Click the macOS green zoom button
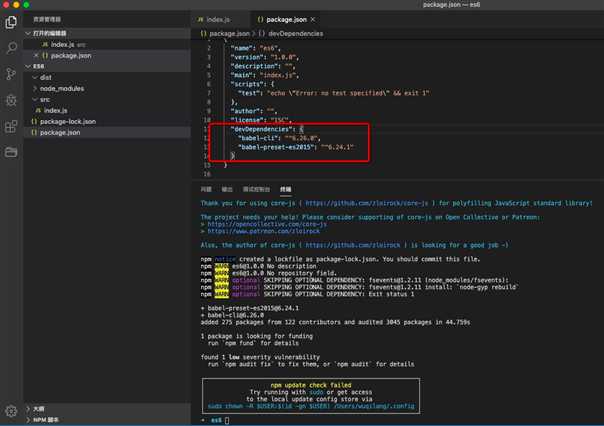 (26, 5)
